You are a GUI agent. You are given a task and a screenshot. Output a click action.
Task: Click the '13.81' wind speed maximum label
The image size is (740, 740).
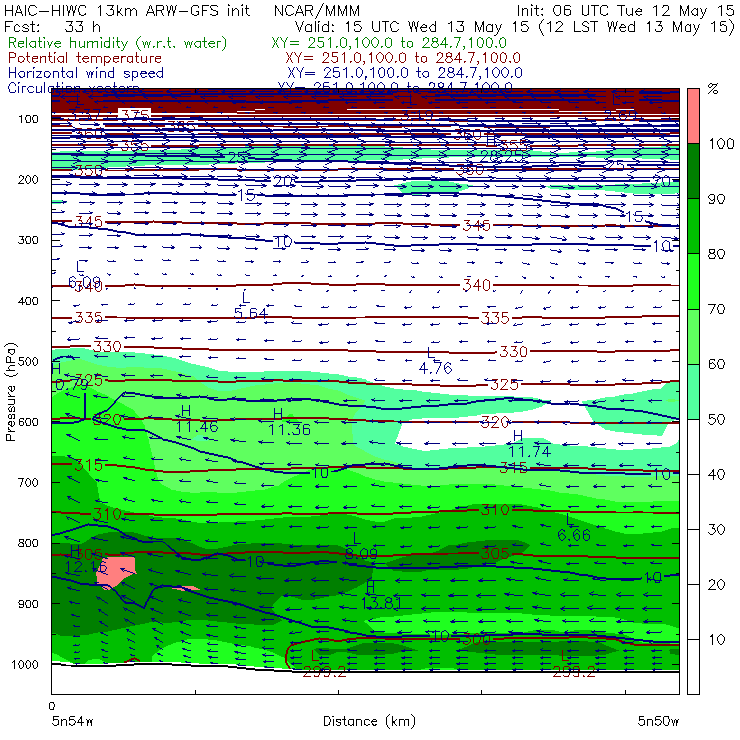[381, 603]
